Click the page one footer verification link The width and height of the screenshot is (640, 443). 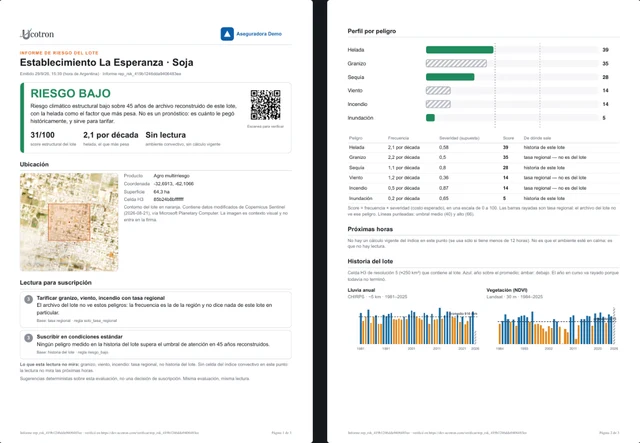(x=109, y=432)
